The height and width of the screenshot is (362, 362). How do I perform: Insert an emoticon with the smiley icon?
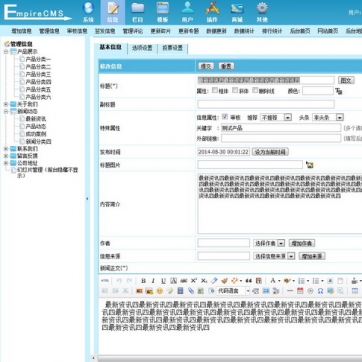pyautogui.click(x=160, y=291)
